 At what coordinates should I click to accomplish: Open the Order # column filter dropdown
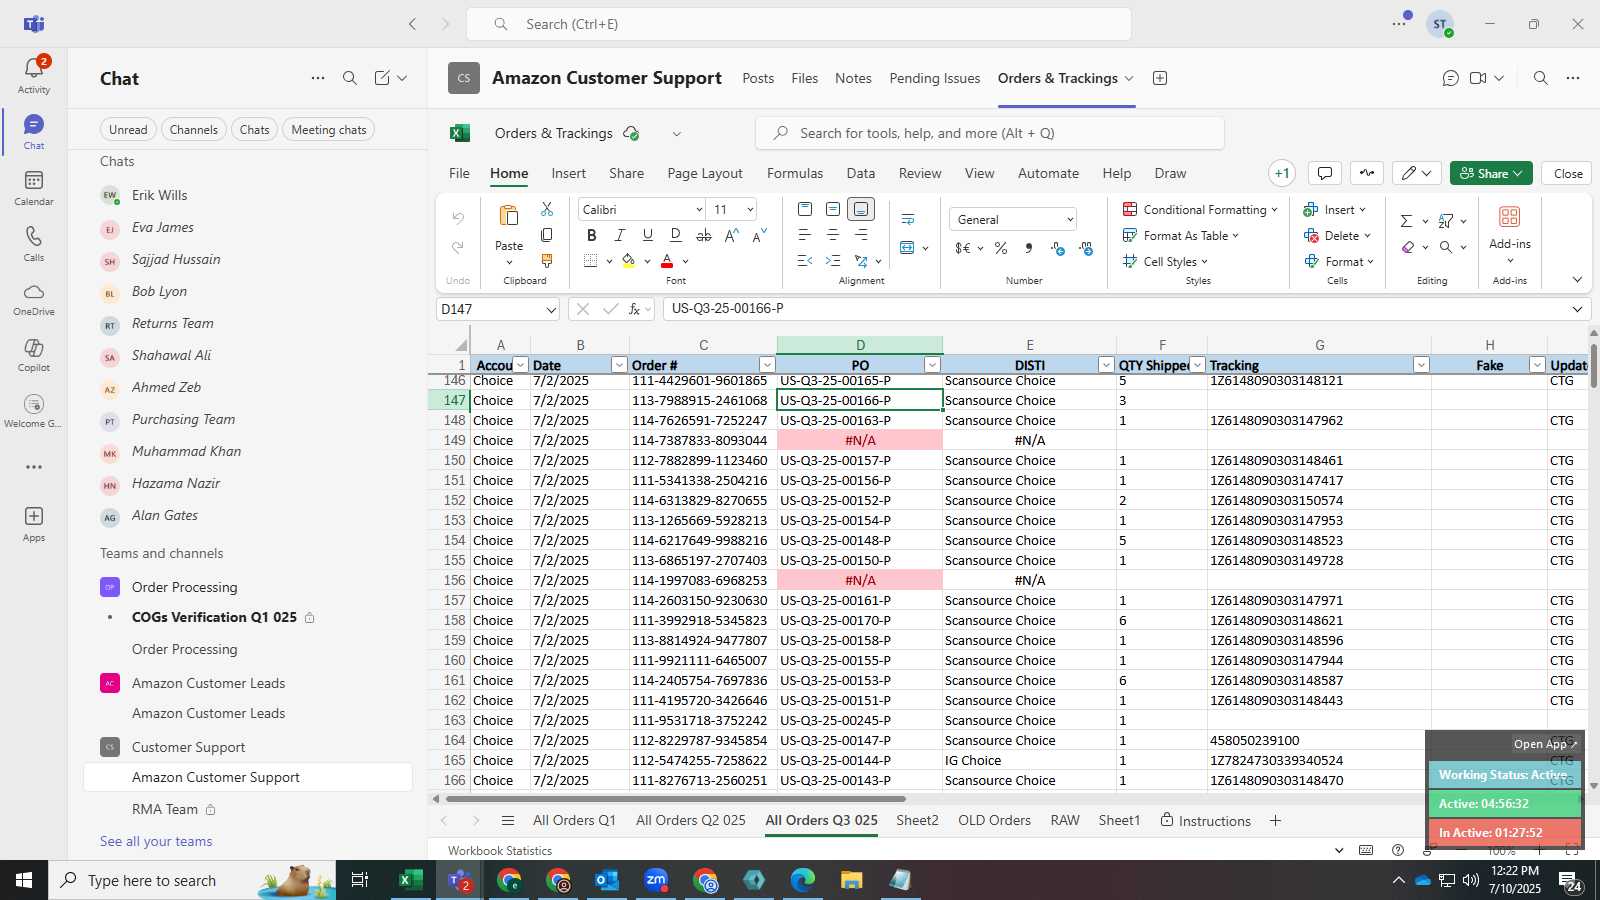tap(767, 365)
